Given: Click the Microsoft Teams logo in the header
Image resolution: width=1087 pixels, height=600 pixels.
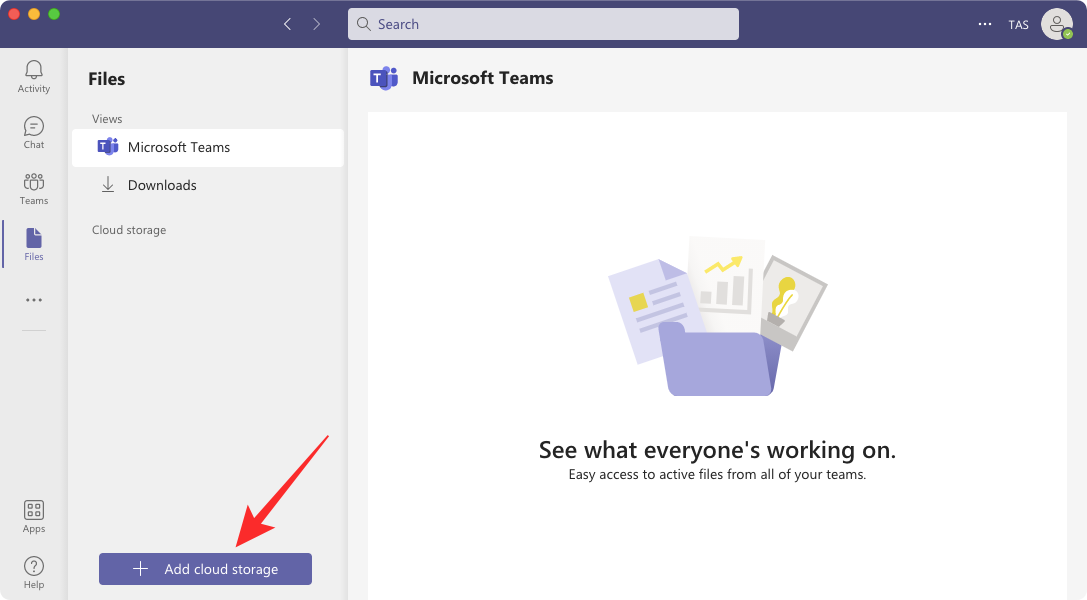Looking at the screenshot, I should point(383,78).
